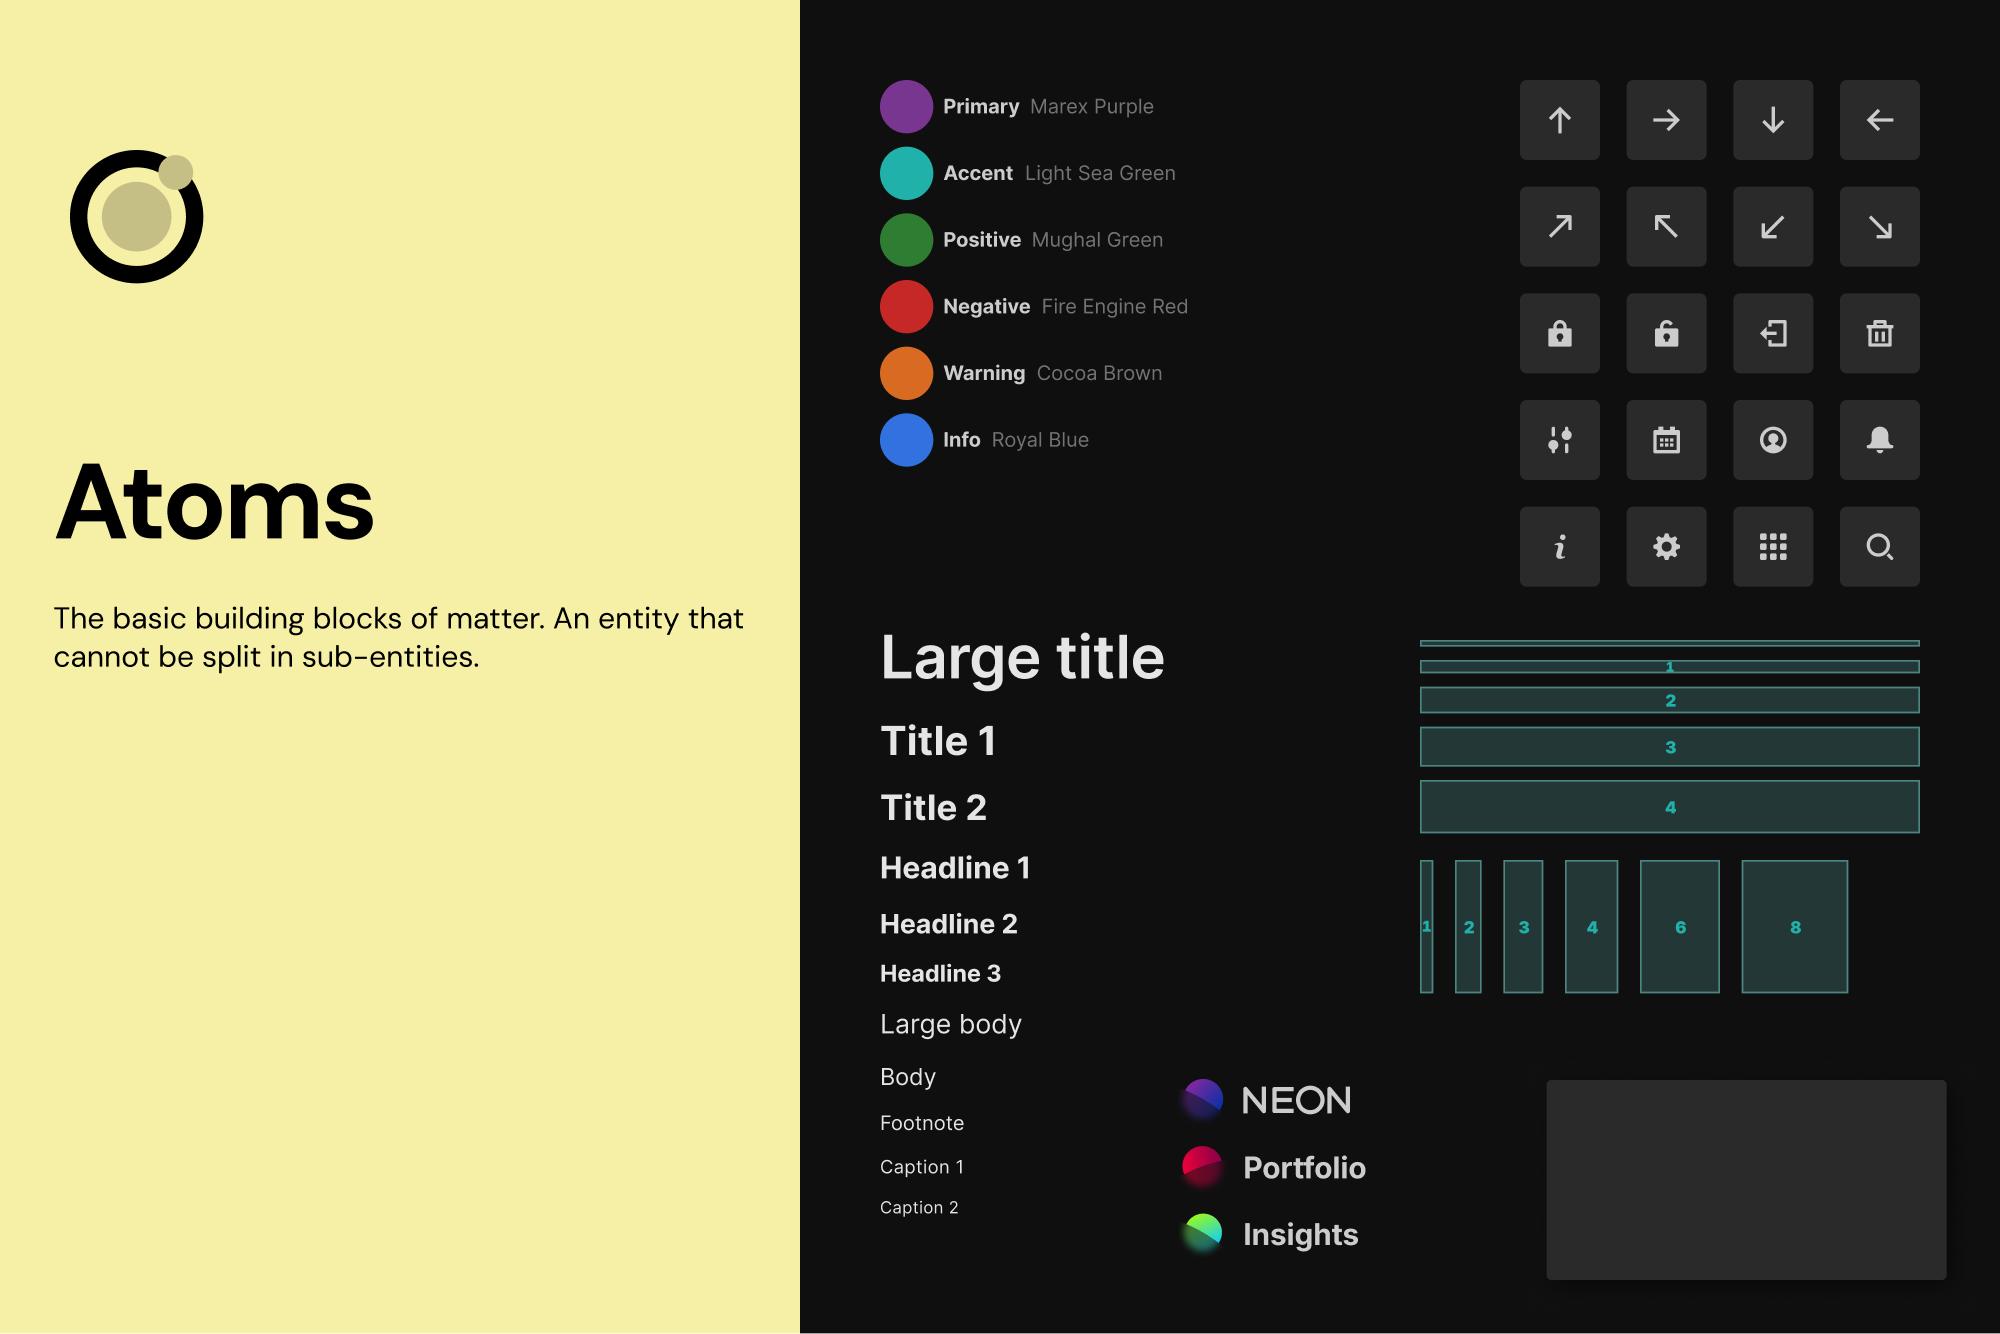Click the notification bell icon
The height and width of the screenshot is (1334, 2000).
click(x=1880, y=440)
